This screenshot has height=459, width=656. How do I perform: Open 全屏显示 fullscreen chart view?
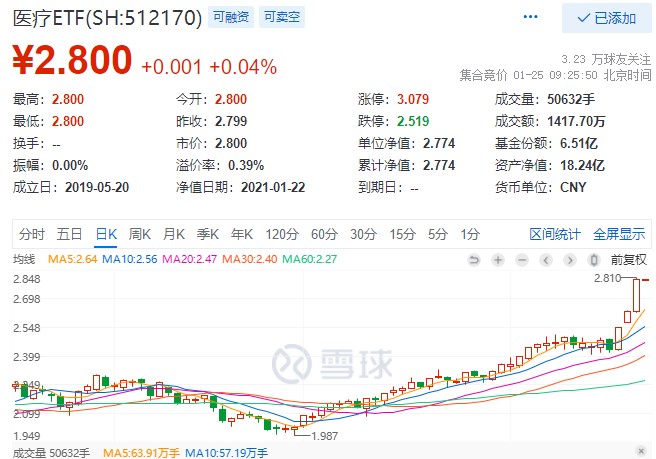click(x=619, y=234)
